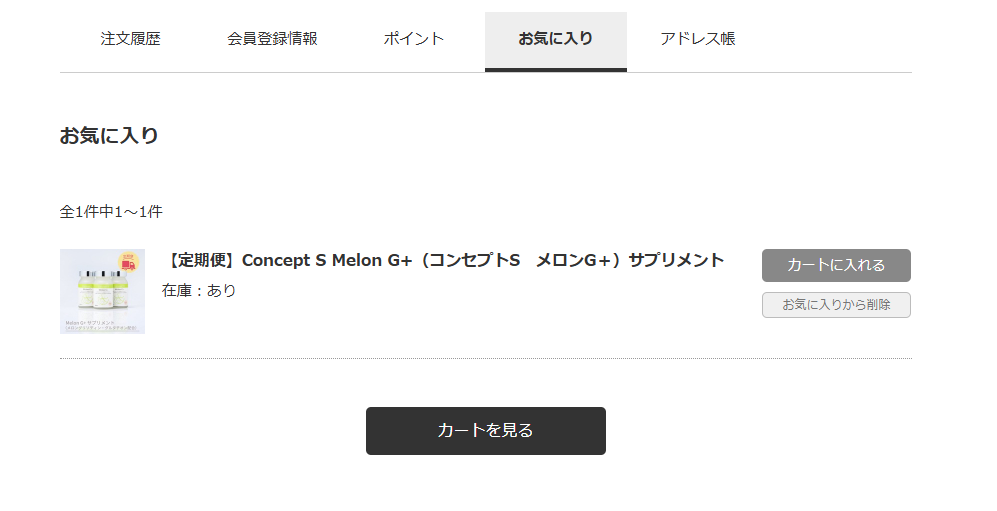Open the 注文履歴 tab
Image resolution: width=997 pixels, height=511 pixels.
coord(130,39)
